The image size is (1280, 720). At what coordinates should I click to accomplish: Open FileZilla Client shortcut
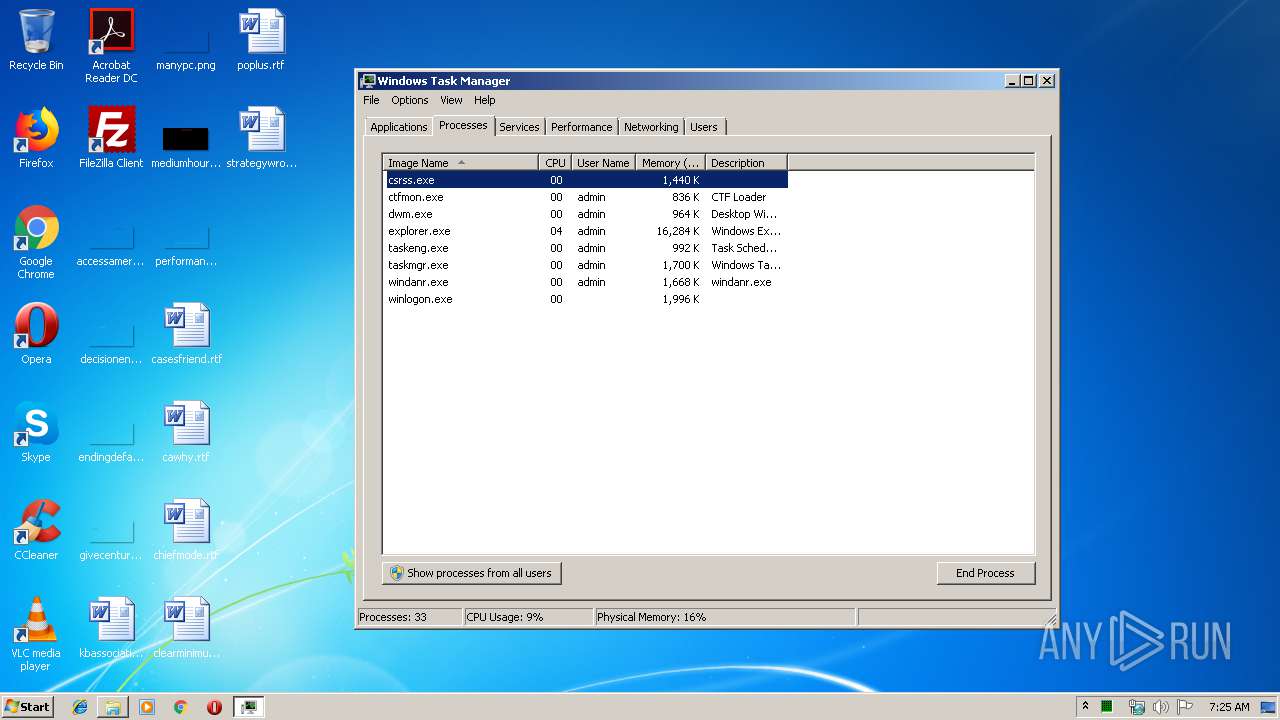point(111,138)
